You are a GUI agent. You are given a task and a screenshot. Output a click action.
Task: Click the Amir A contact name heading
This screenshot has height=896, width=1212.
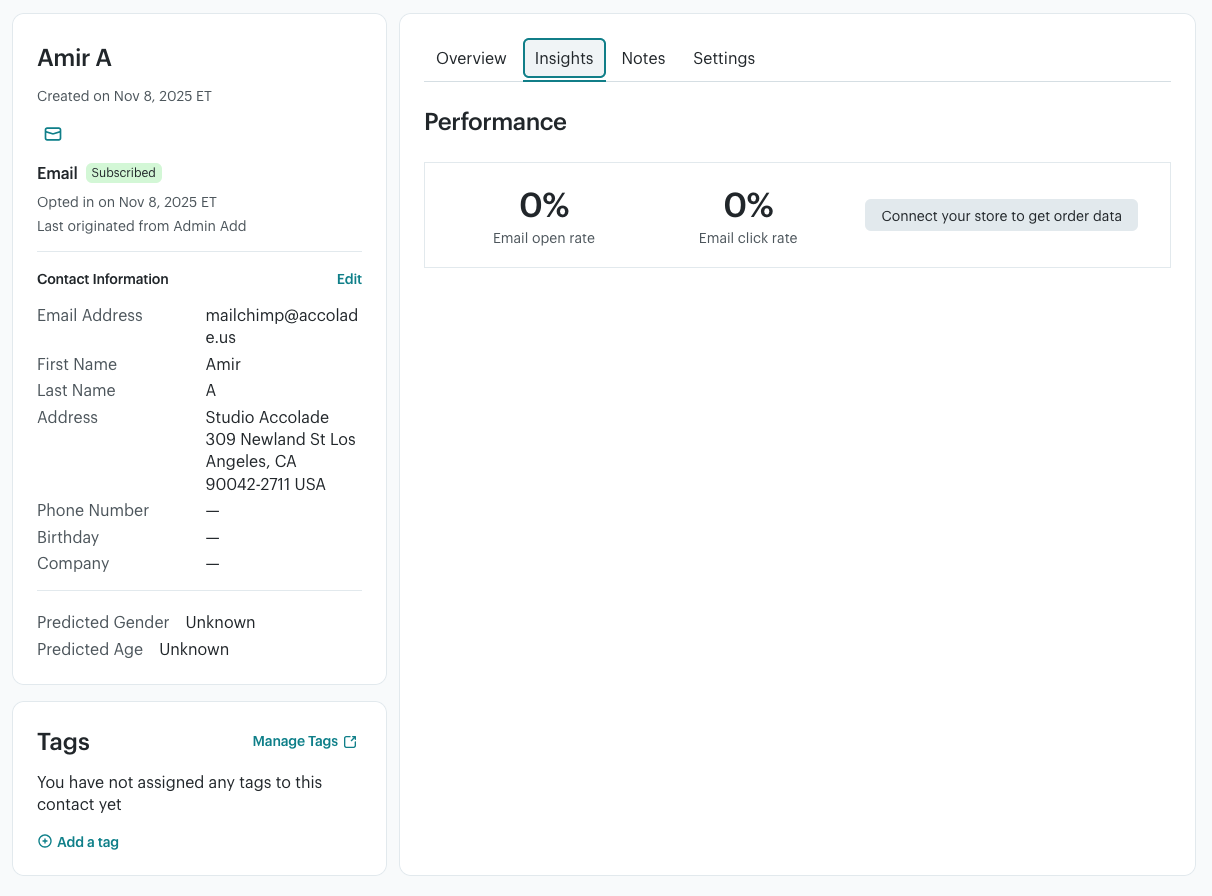tap(74, 58)
